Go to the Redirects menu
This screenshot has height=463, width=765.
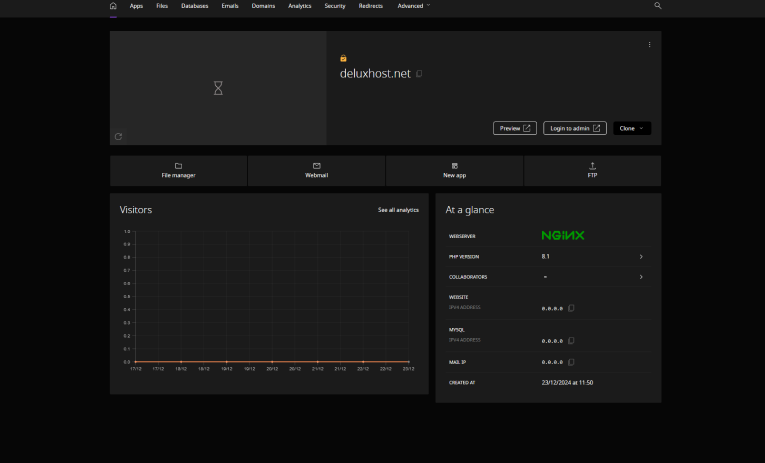pyautogui.click(x=371, y=6)
